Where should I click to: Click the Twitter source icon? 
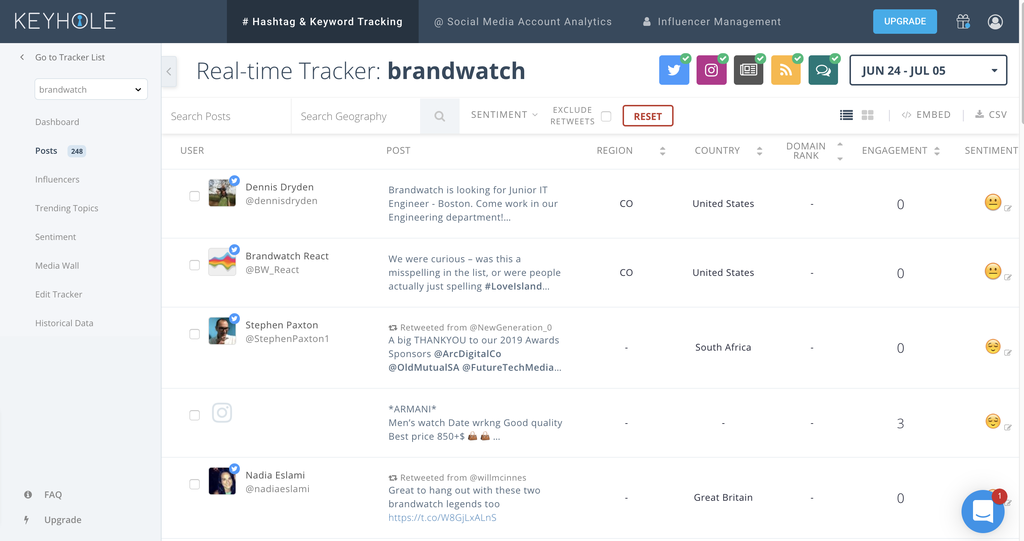click(674, 71)
